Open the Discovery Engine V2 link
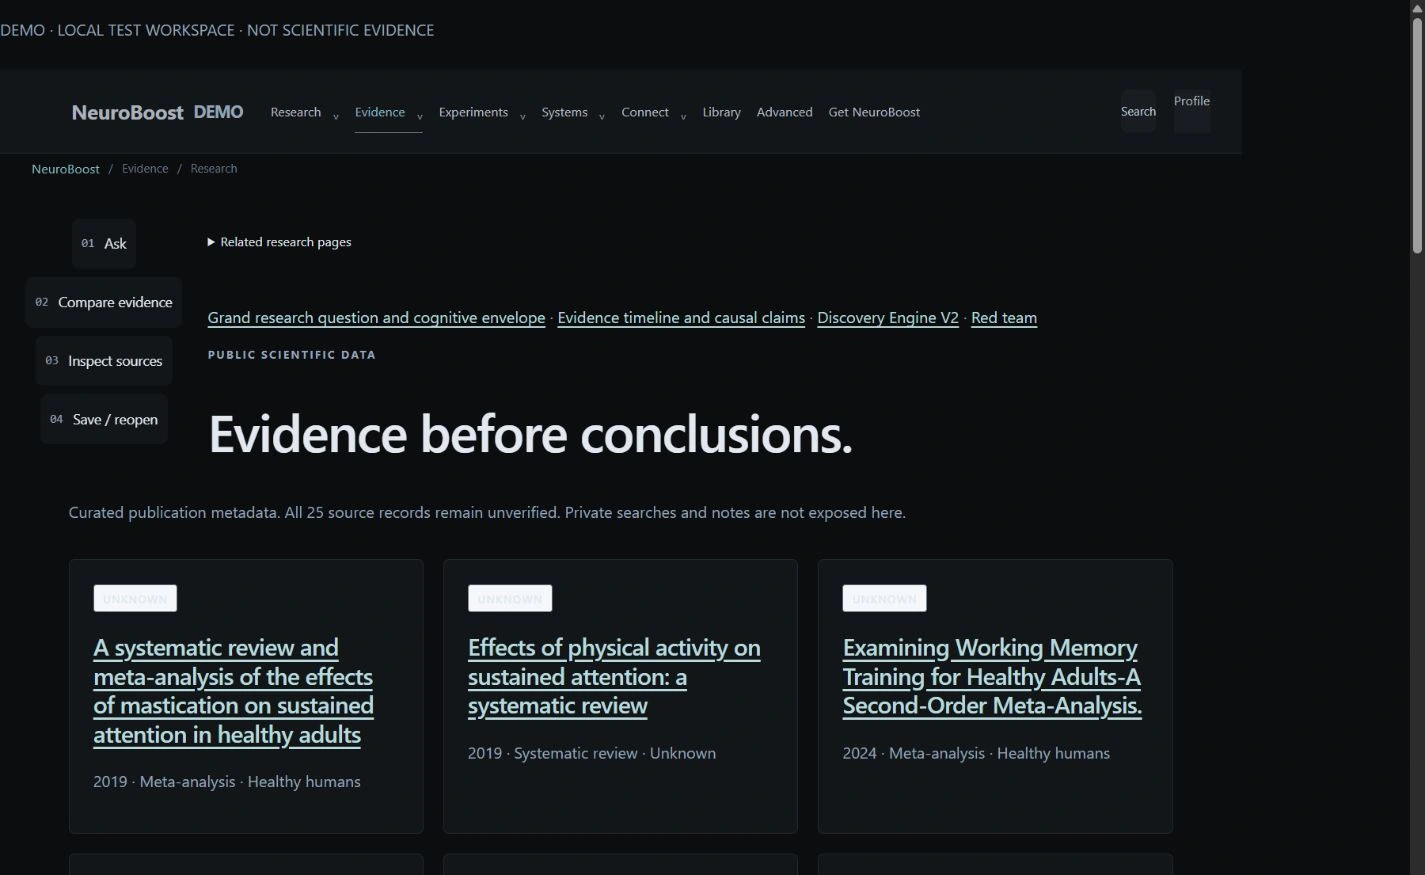 (888, 318)
